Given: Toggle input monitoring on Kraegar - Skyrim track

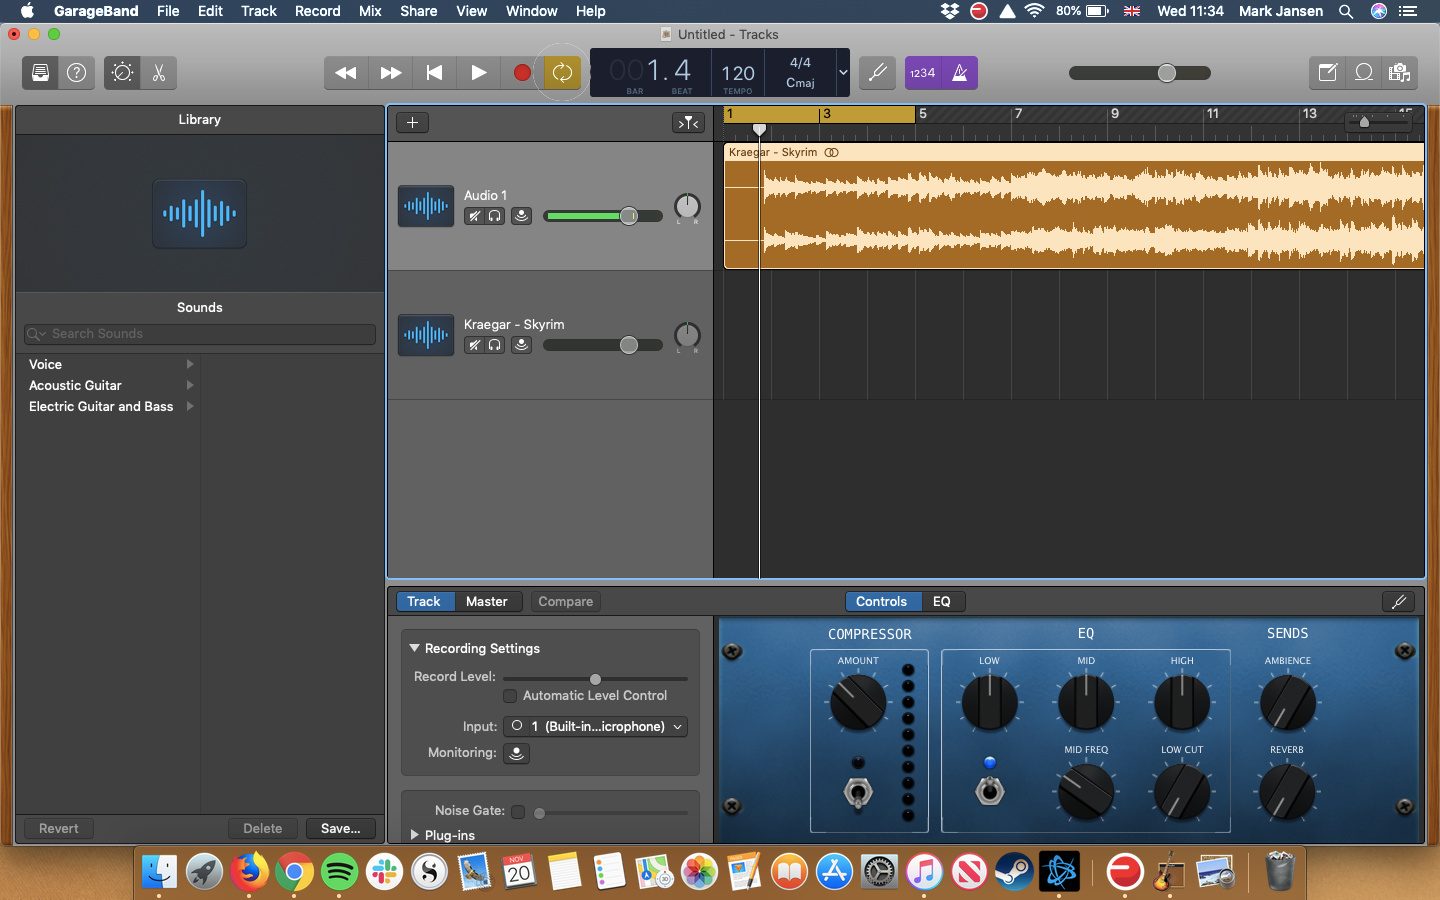Looking at the screenshot, I should (521, 345).
